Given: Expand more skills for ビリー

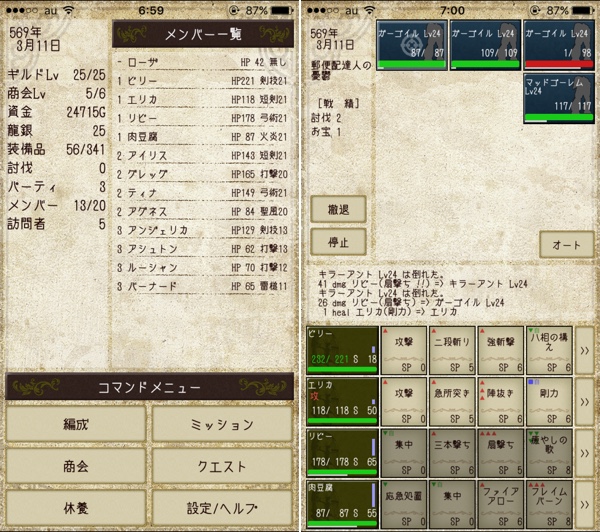Looking at the screenshot, I should [x=585, y=350].
